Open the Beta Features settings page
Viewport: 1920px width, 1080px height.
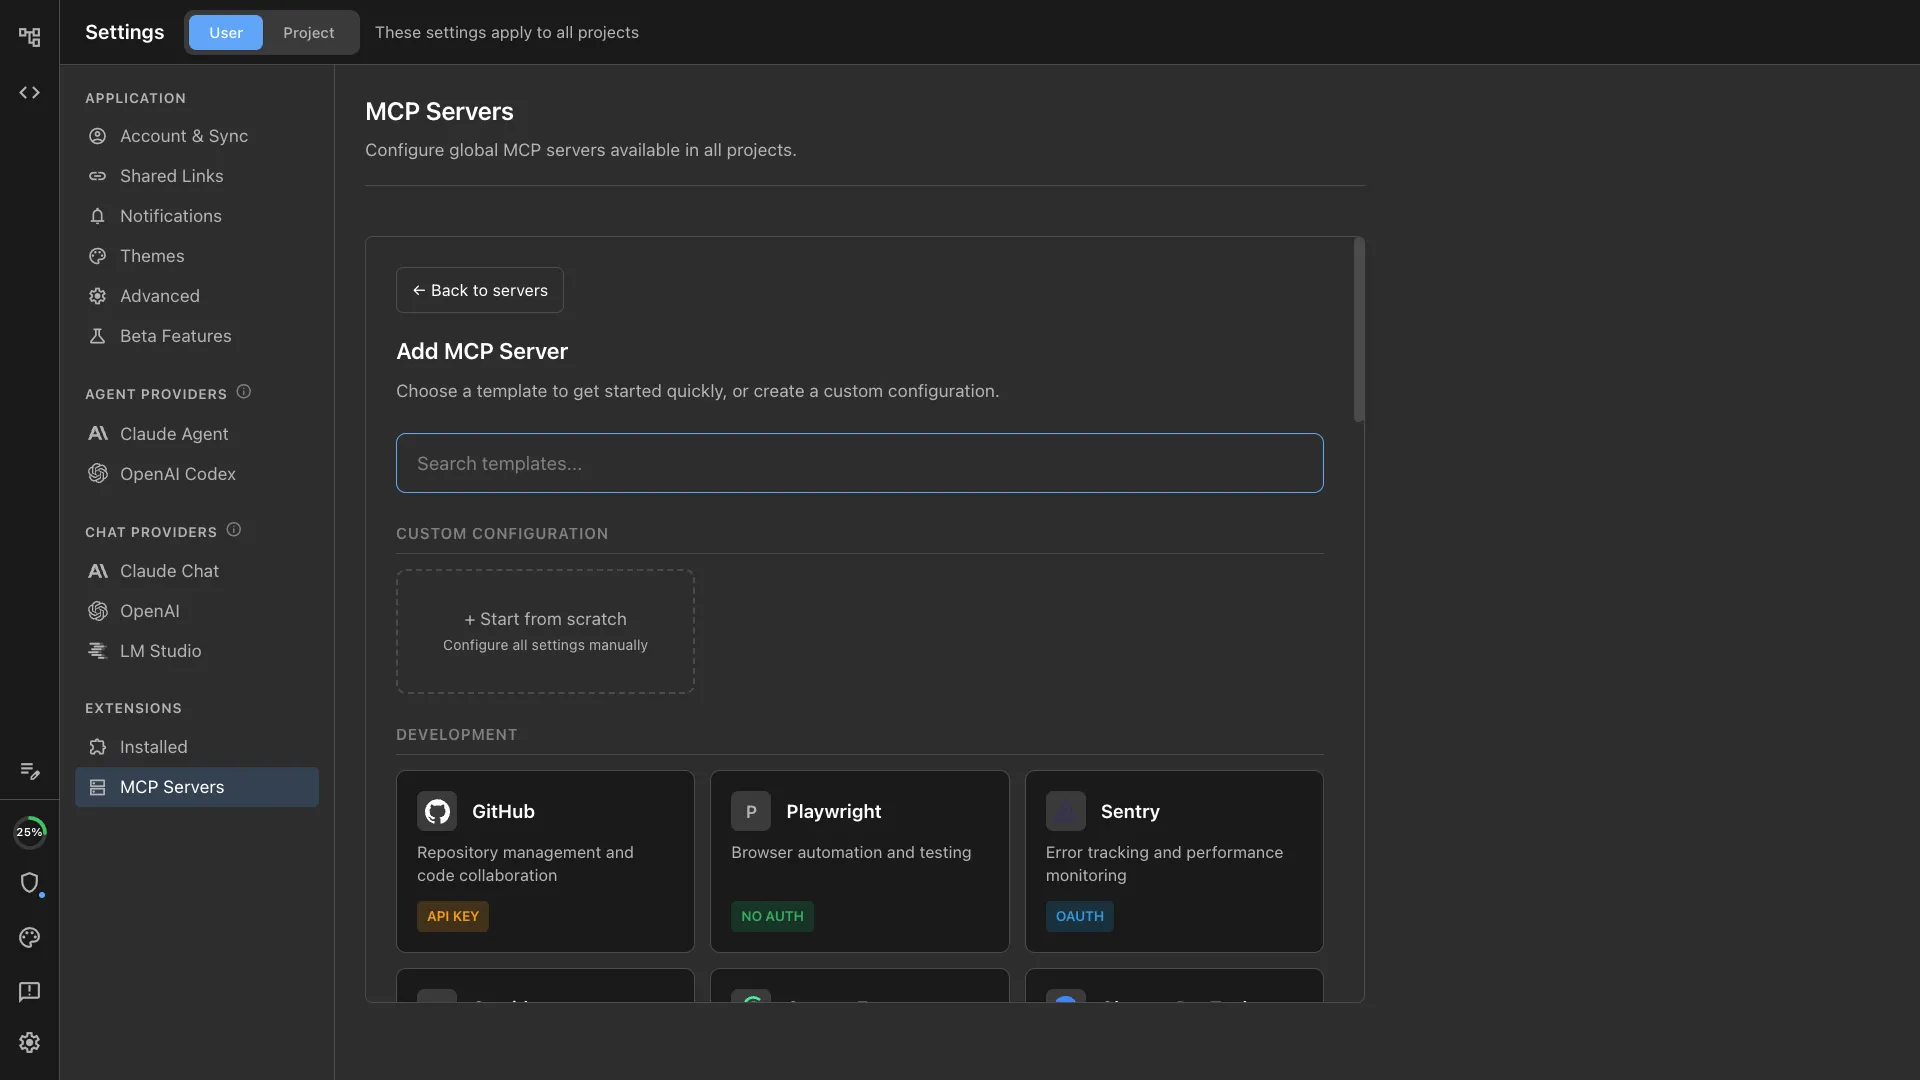pyautogui.click(x=175, y=336)
